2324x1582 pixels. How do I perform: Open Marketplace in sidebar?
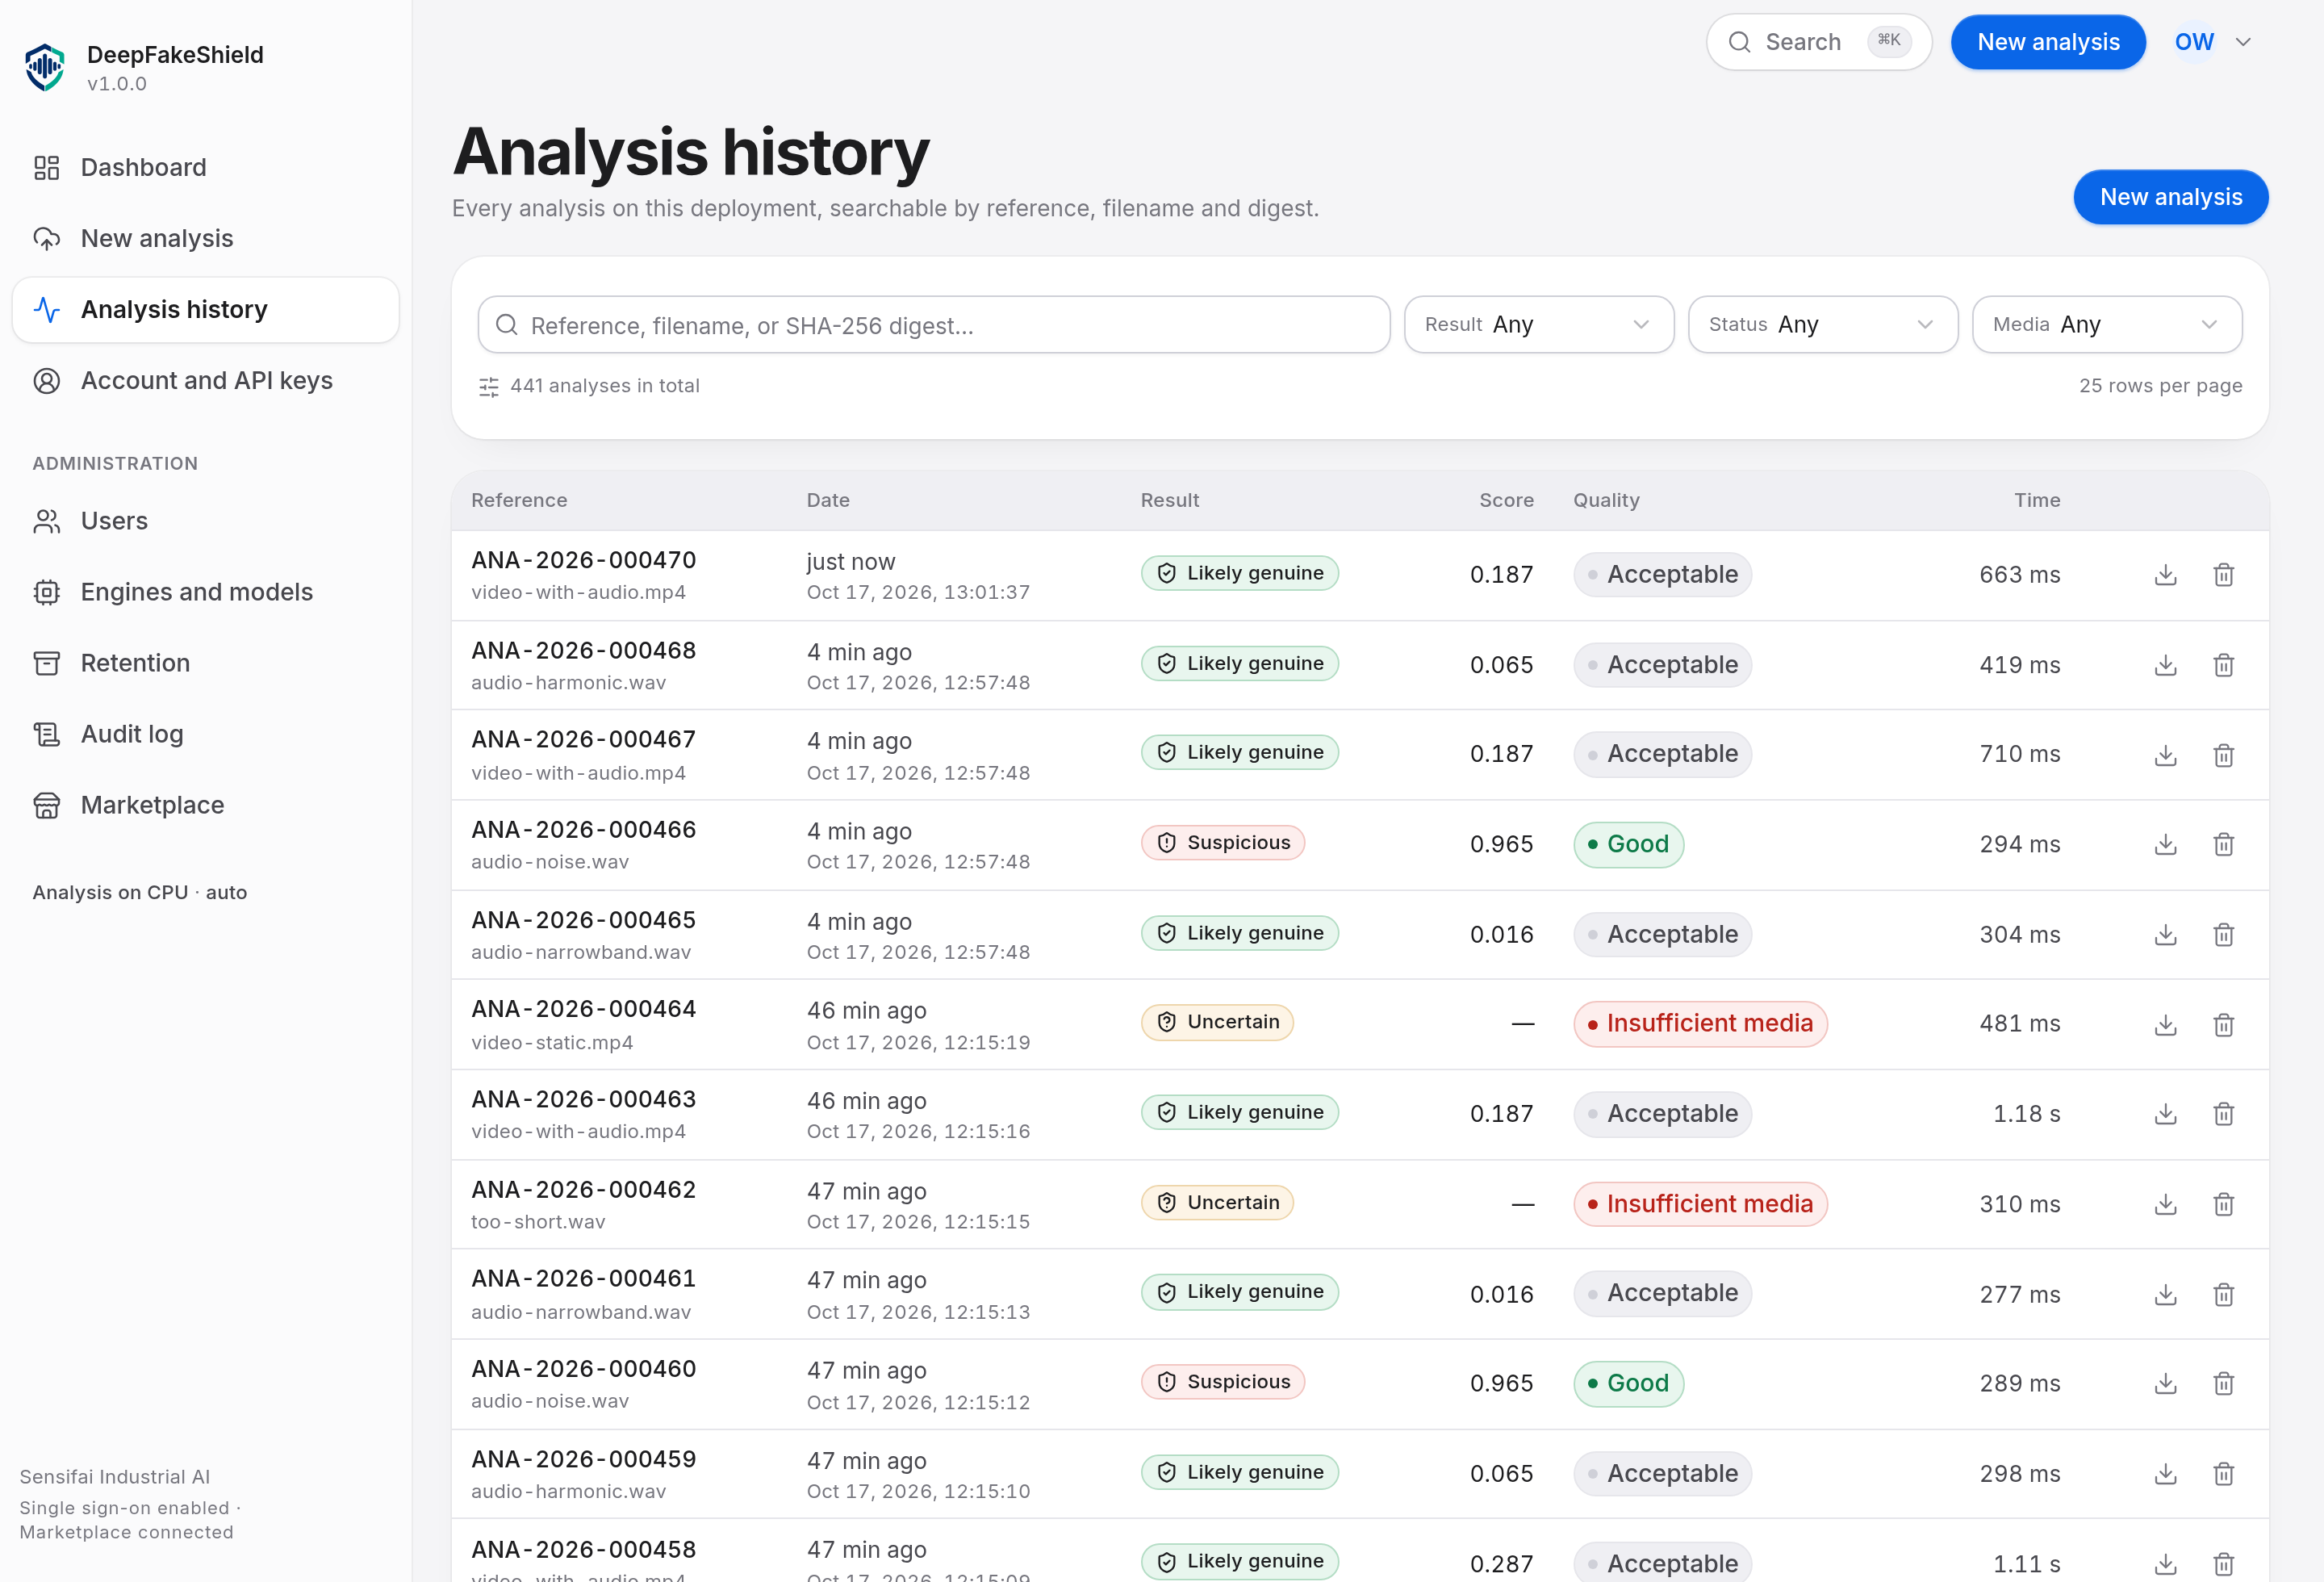tap(206, 805)
